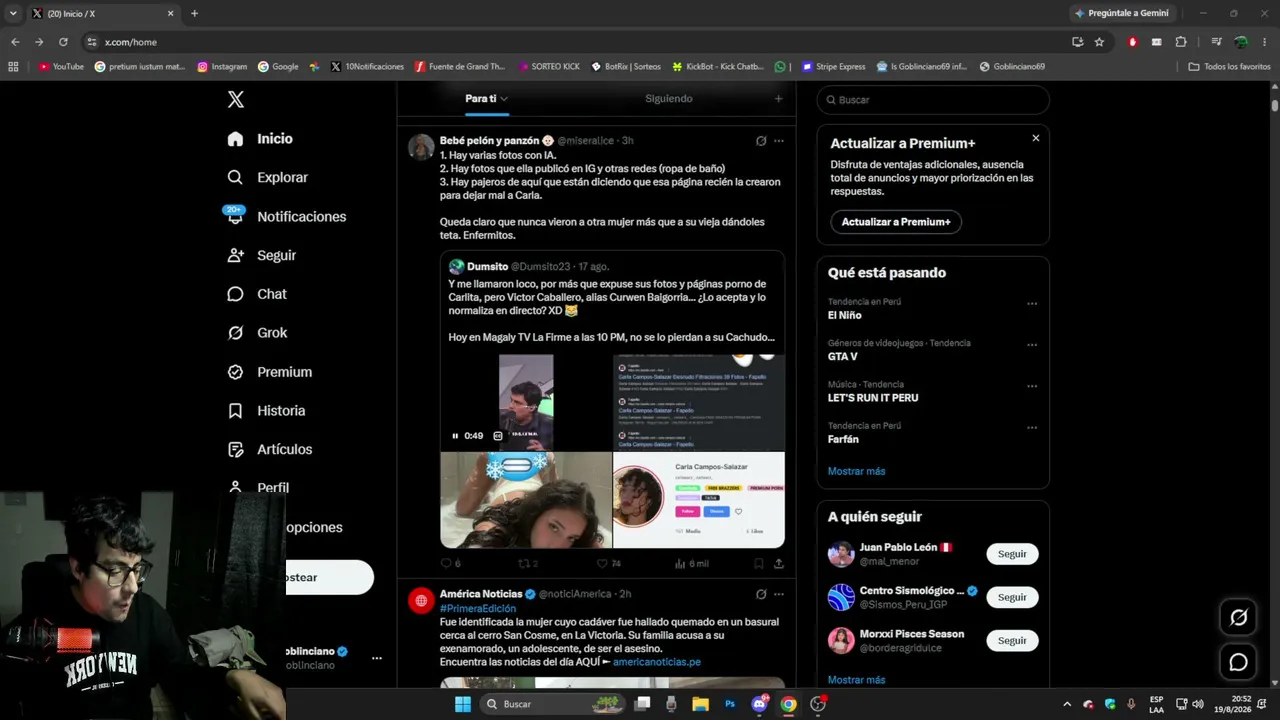Open the Chrome extensions puzzle icon
The image size is (1280, 720).
coord(1181,42)
